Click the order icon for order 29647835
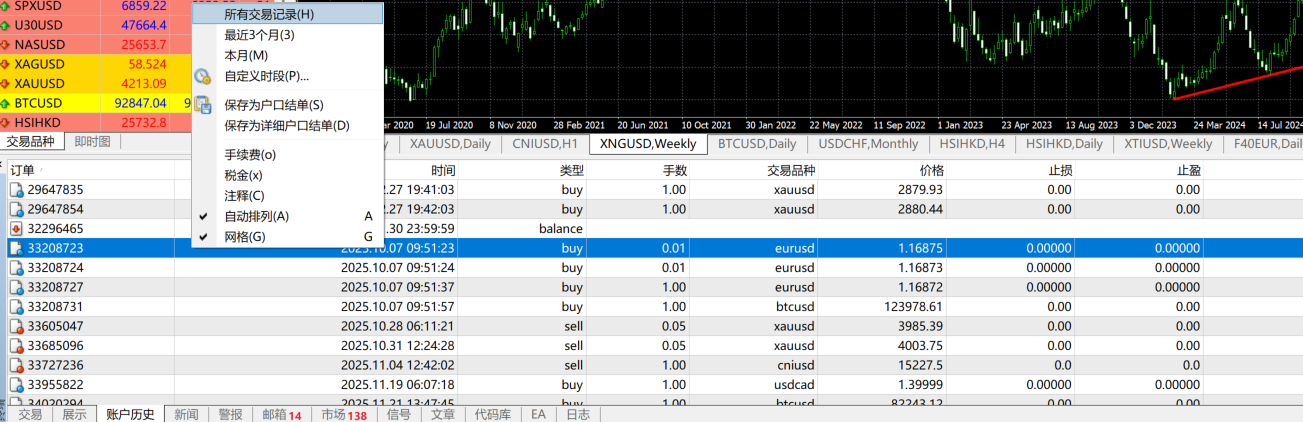The image size is (1303, 422). (16, 190)
